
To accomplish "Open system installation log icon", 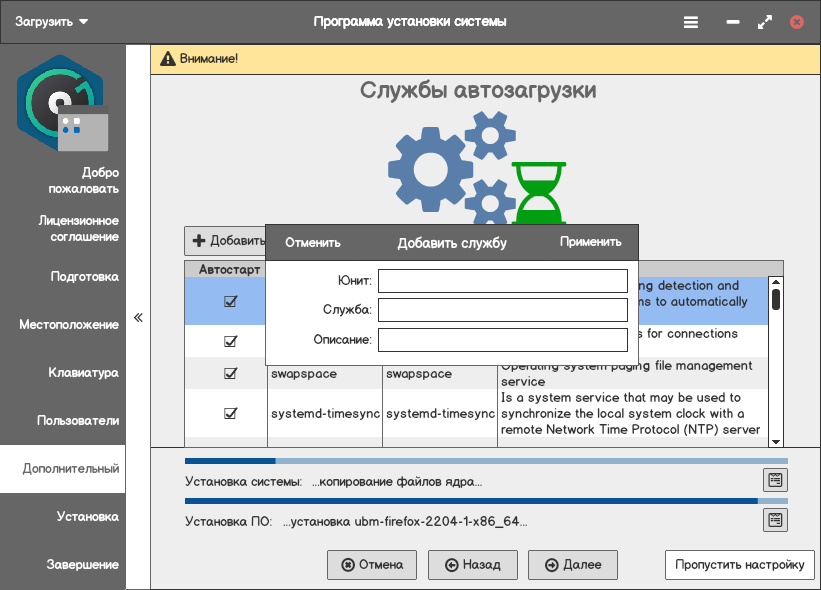I will (775, 480).
